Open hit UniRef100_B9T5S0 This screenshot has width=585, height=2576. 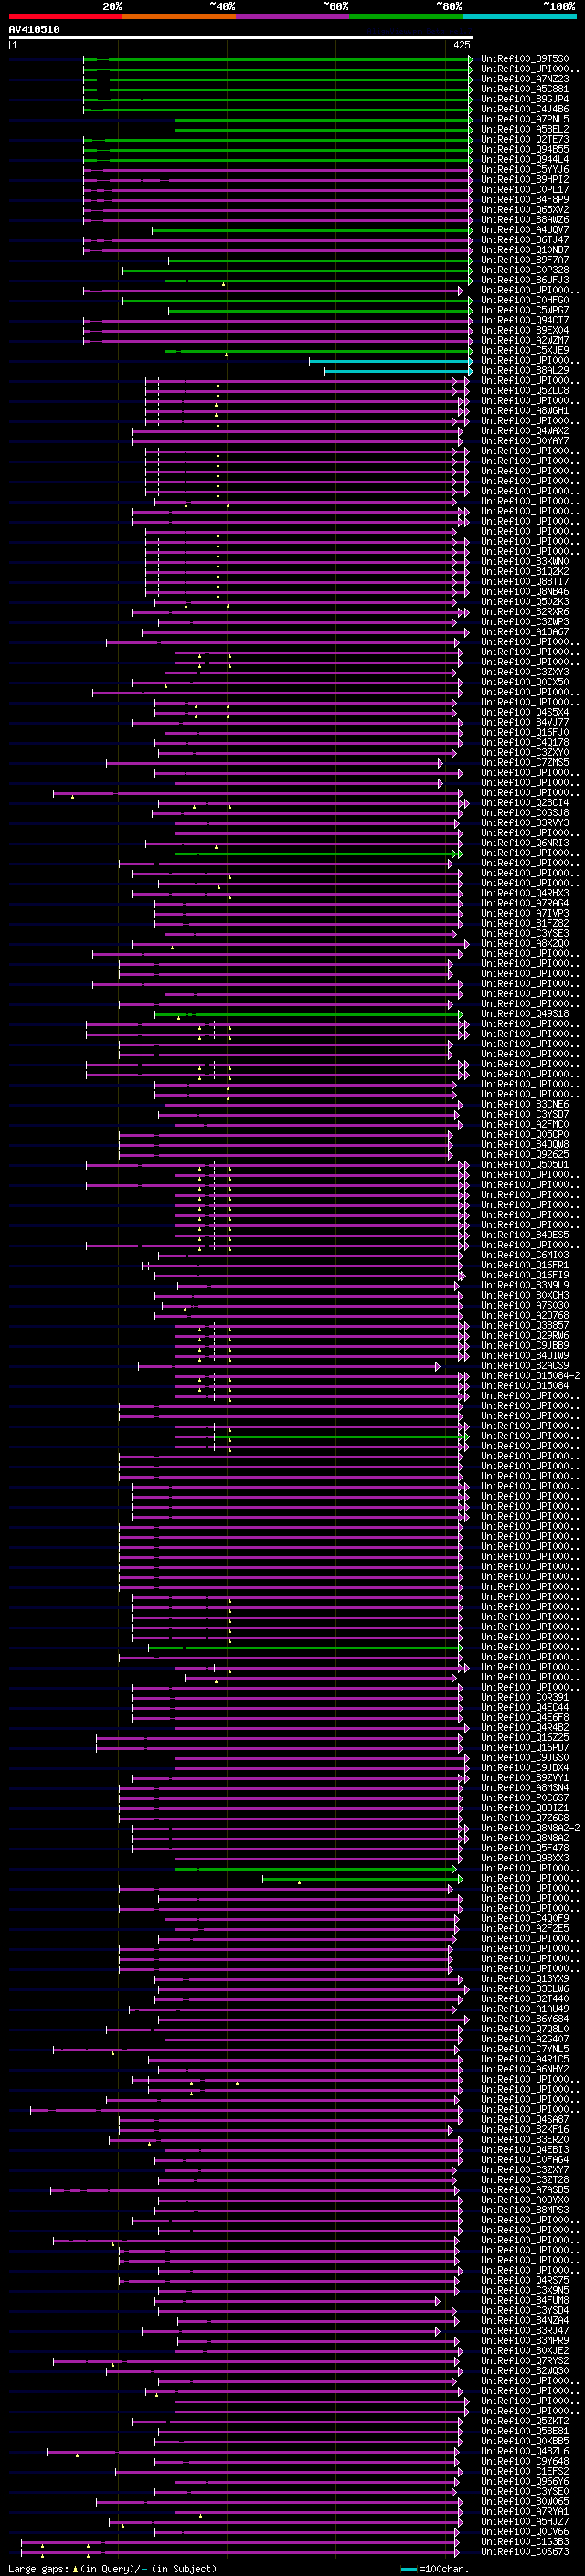pyautogui.click(x=525, y=59)
